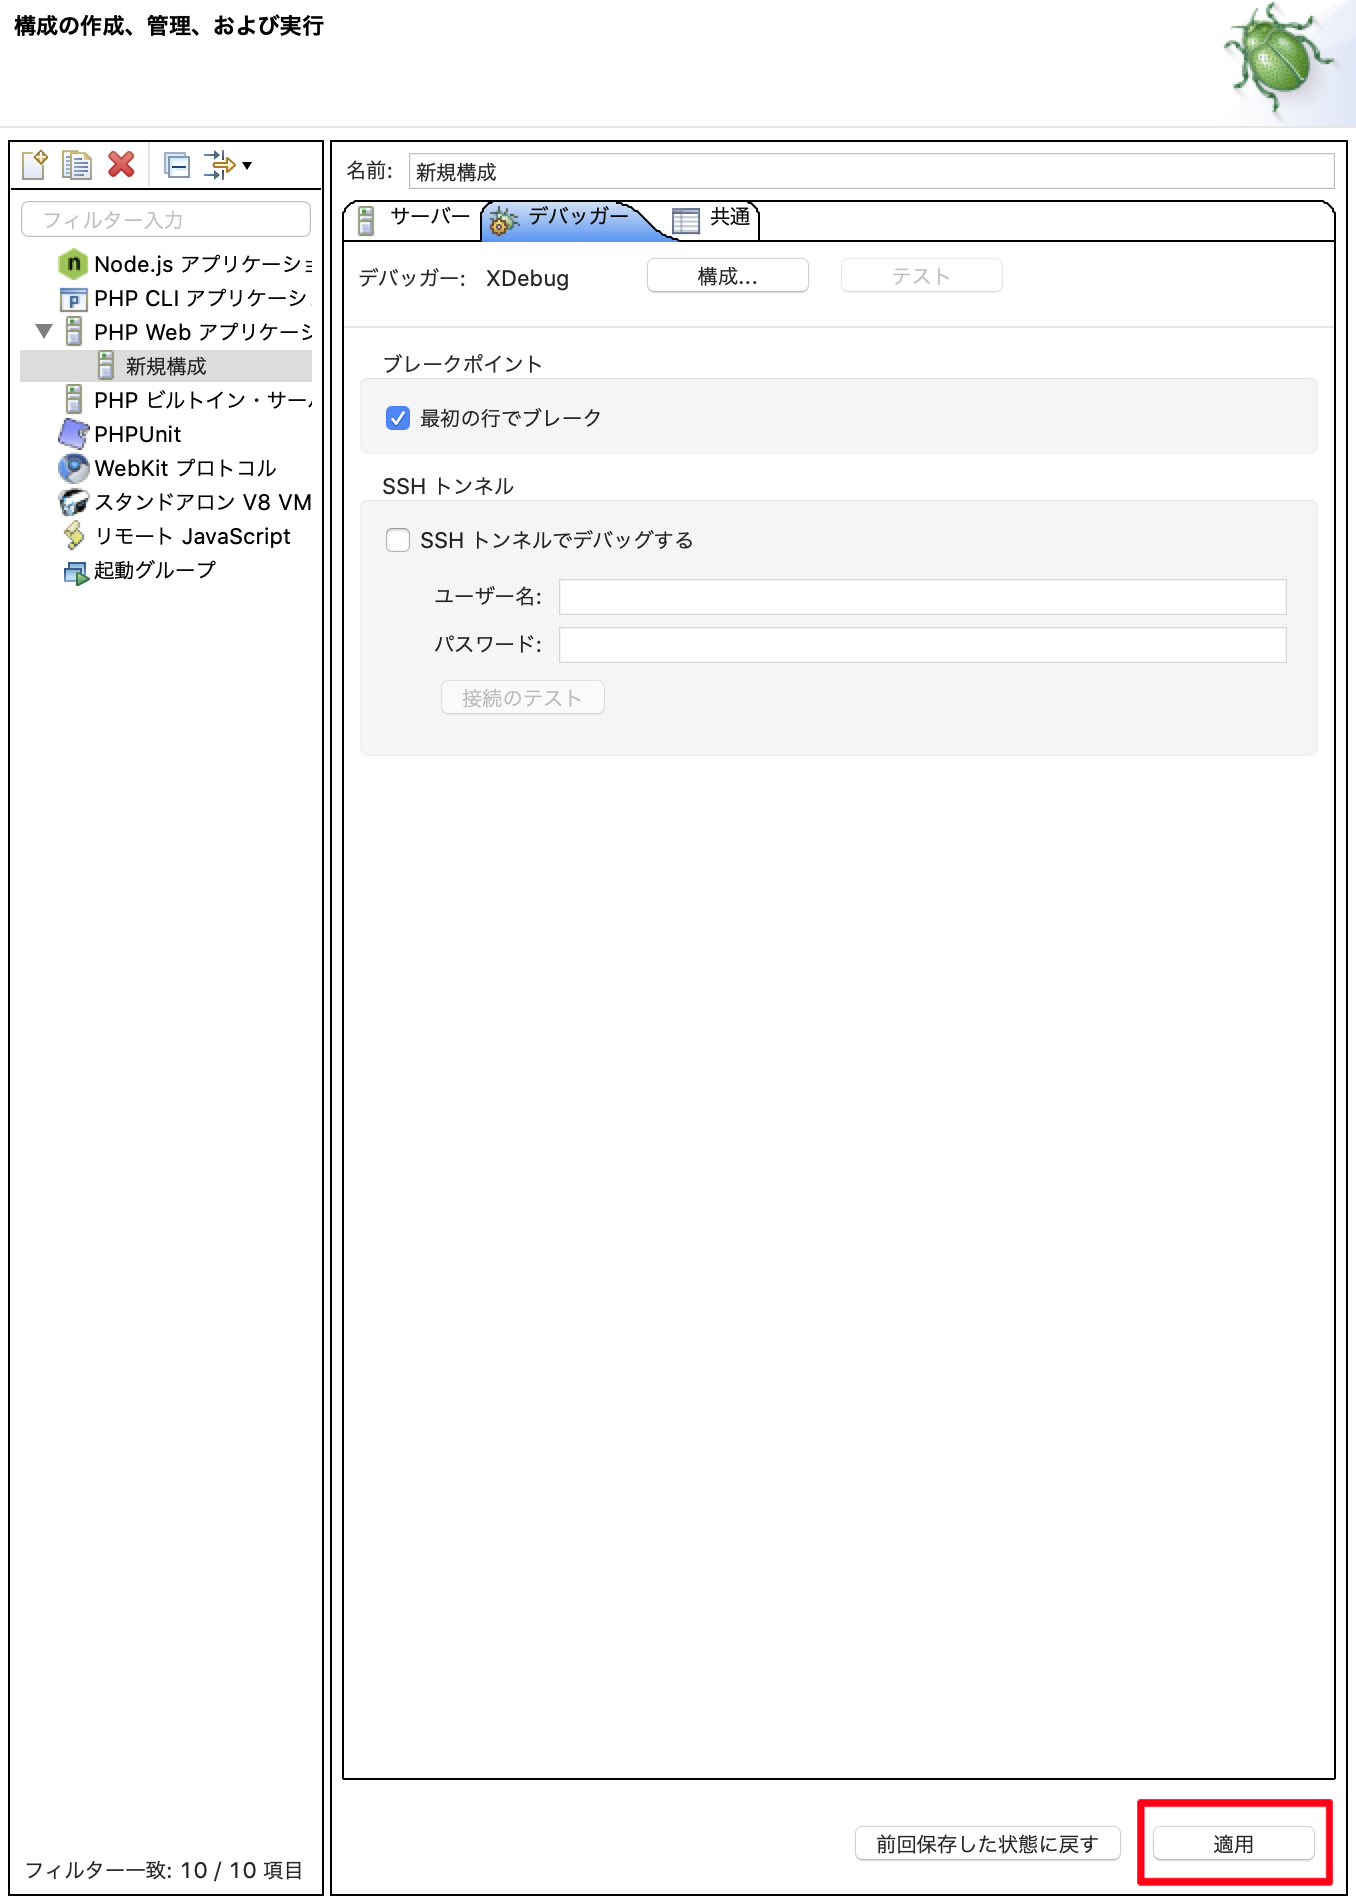Viewport: 1356px width, 1898px height.
Task: Select 起動グループ entry
Action: pos(155,570)
